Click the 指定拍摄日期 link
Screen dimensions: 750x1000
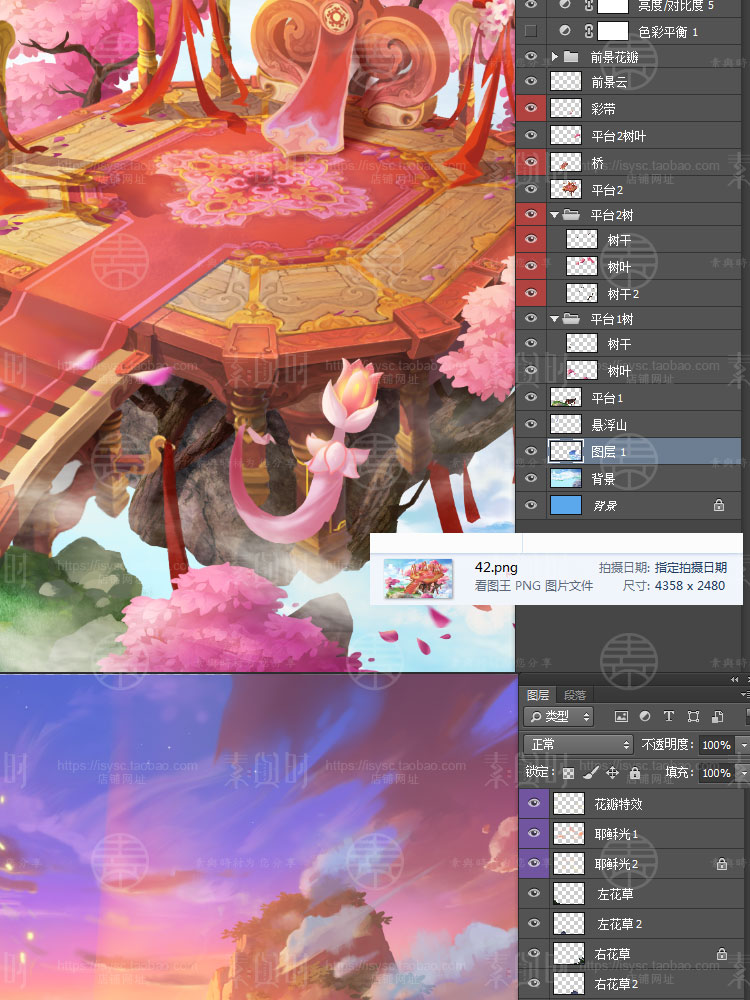(691, 567)
